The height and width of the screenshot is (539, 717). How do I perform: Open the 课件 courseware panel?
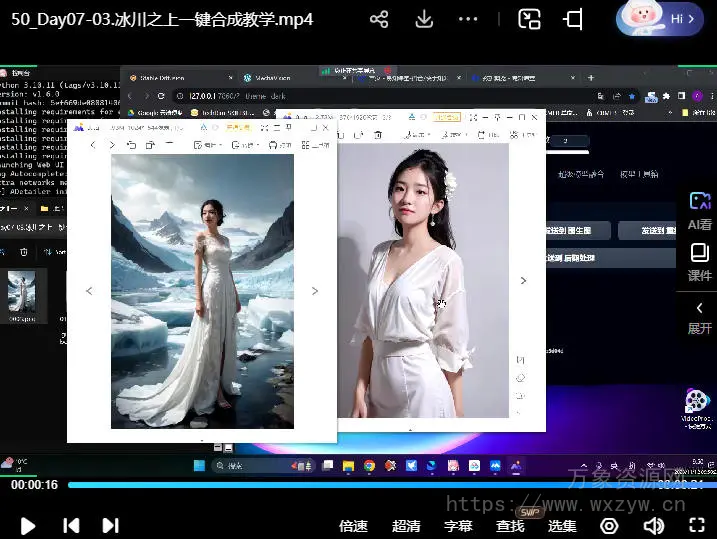pyautogui.click(x=699, y=261)
